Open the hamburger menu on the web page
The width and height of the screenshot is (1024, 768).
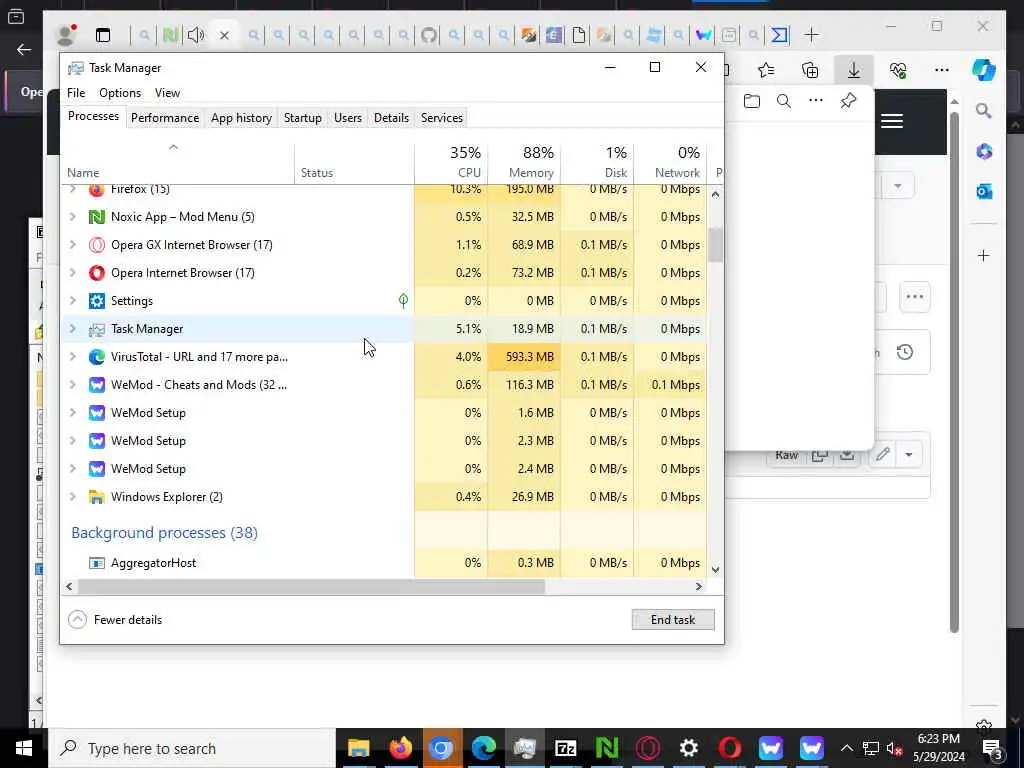[891, 121]
